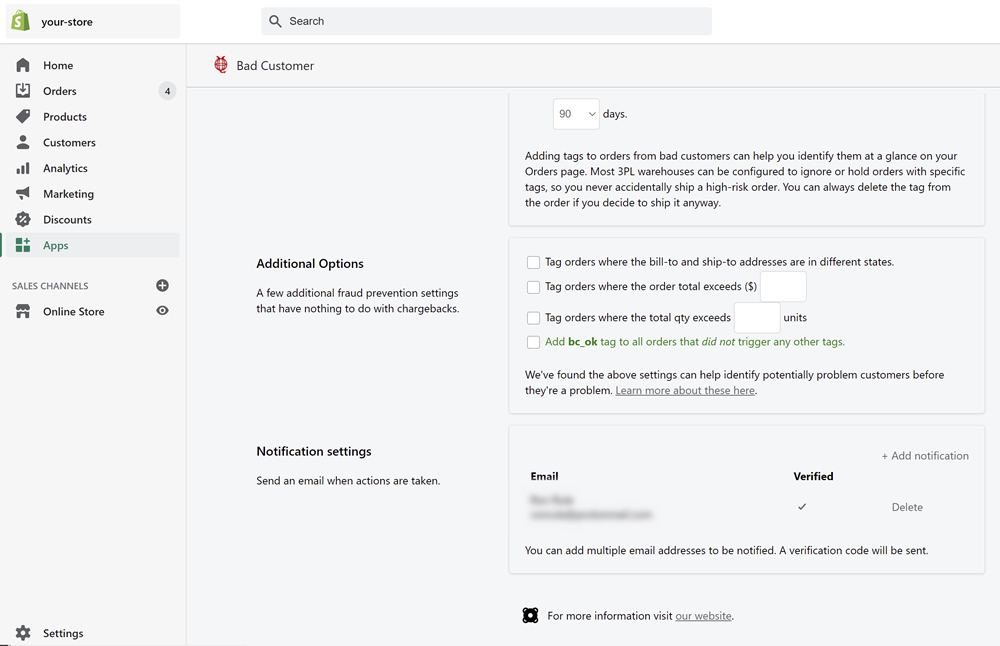Visit 'our website' link
The height and width of the screenshot is (646, 1000).
(703, 616)
